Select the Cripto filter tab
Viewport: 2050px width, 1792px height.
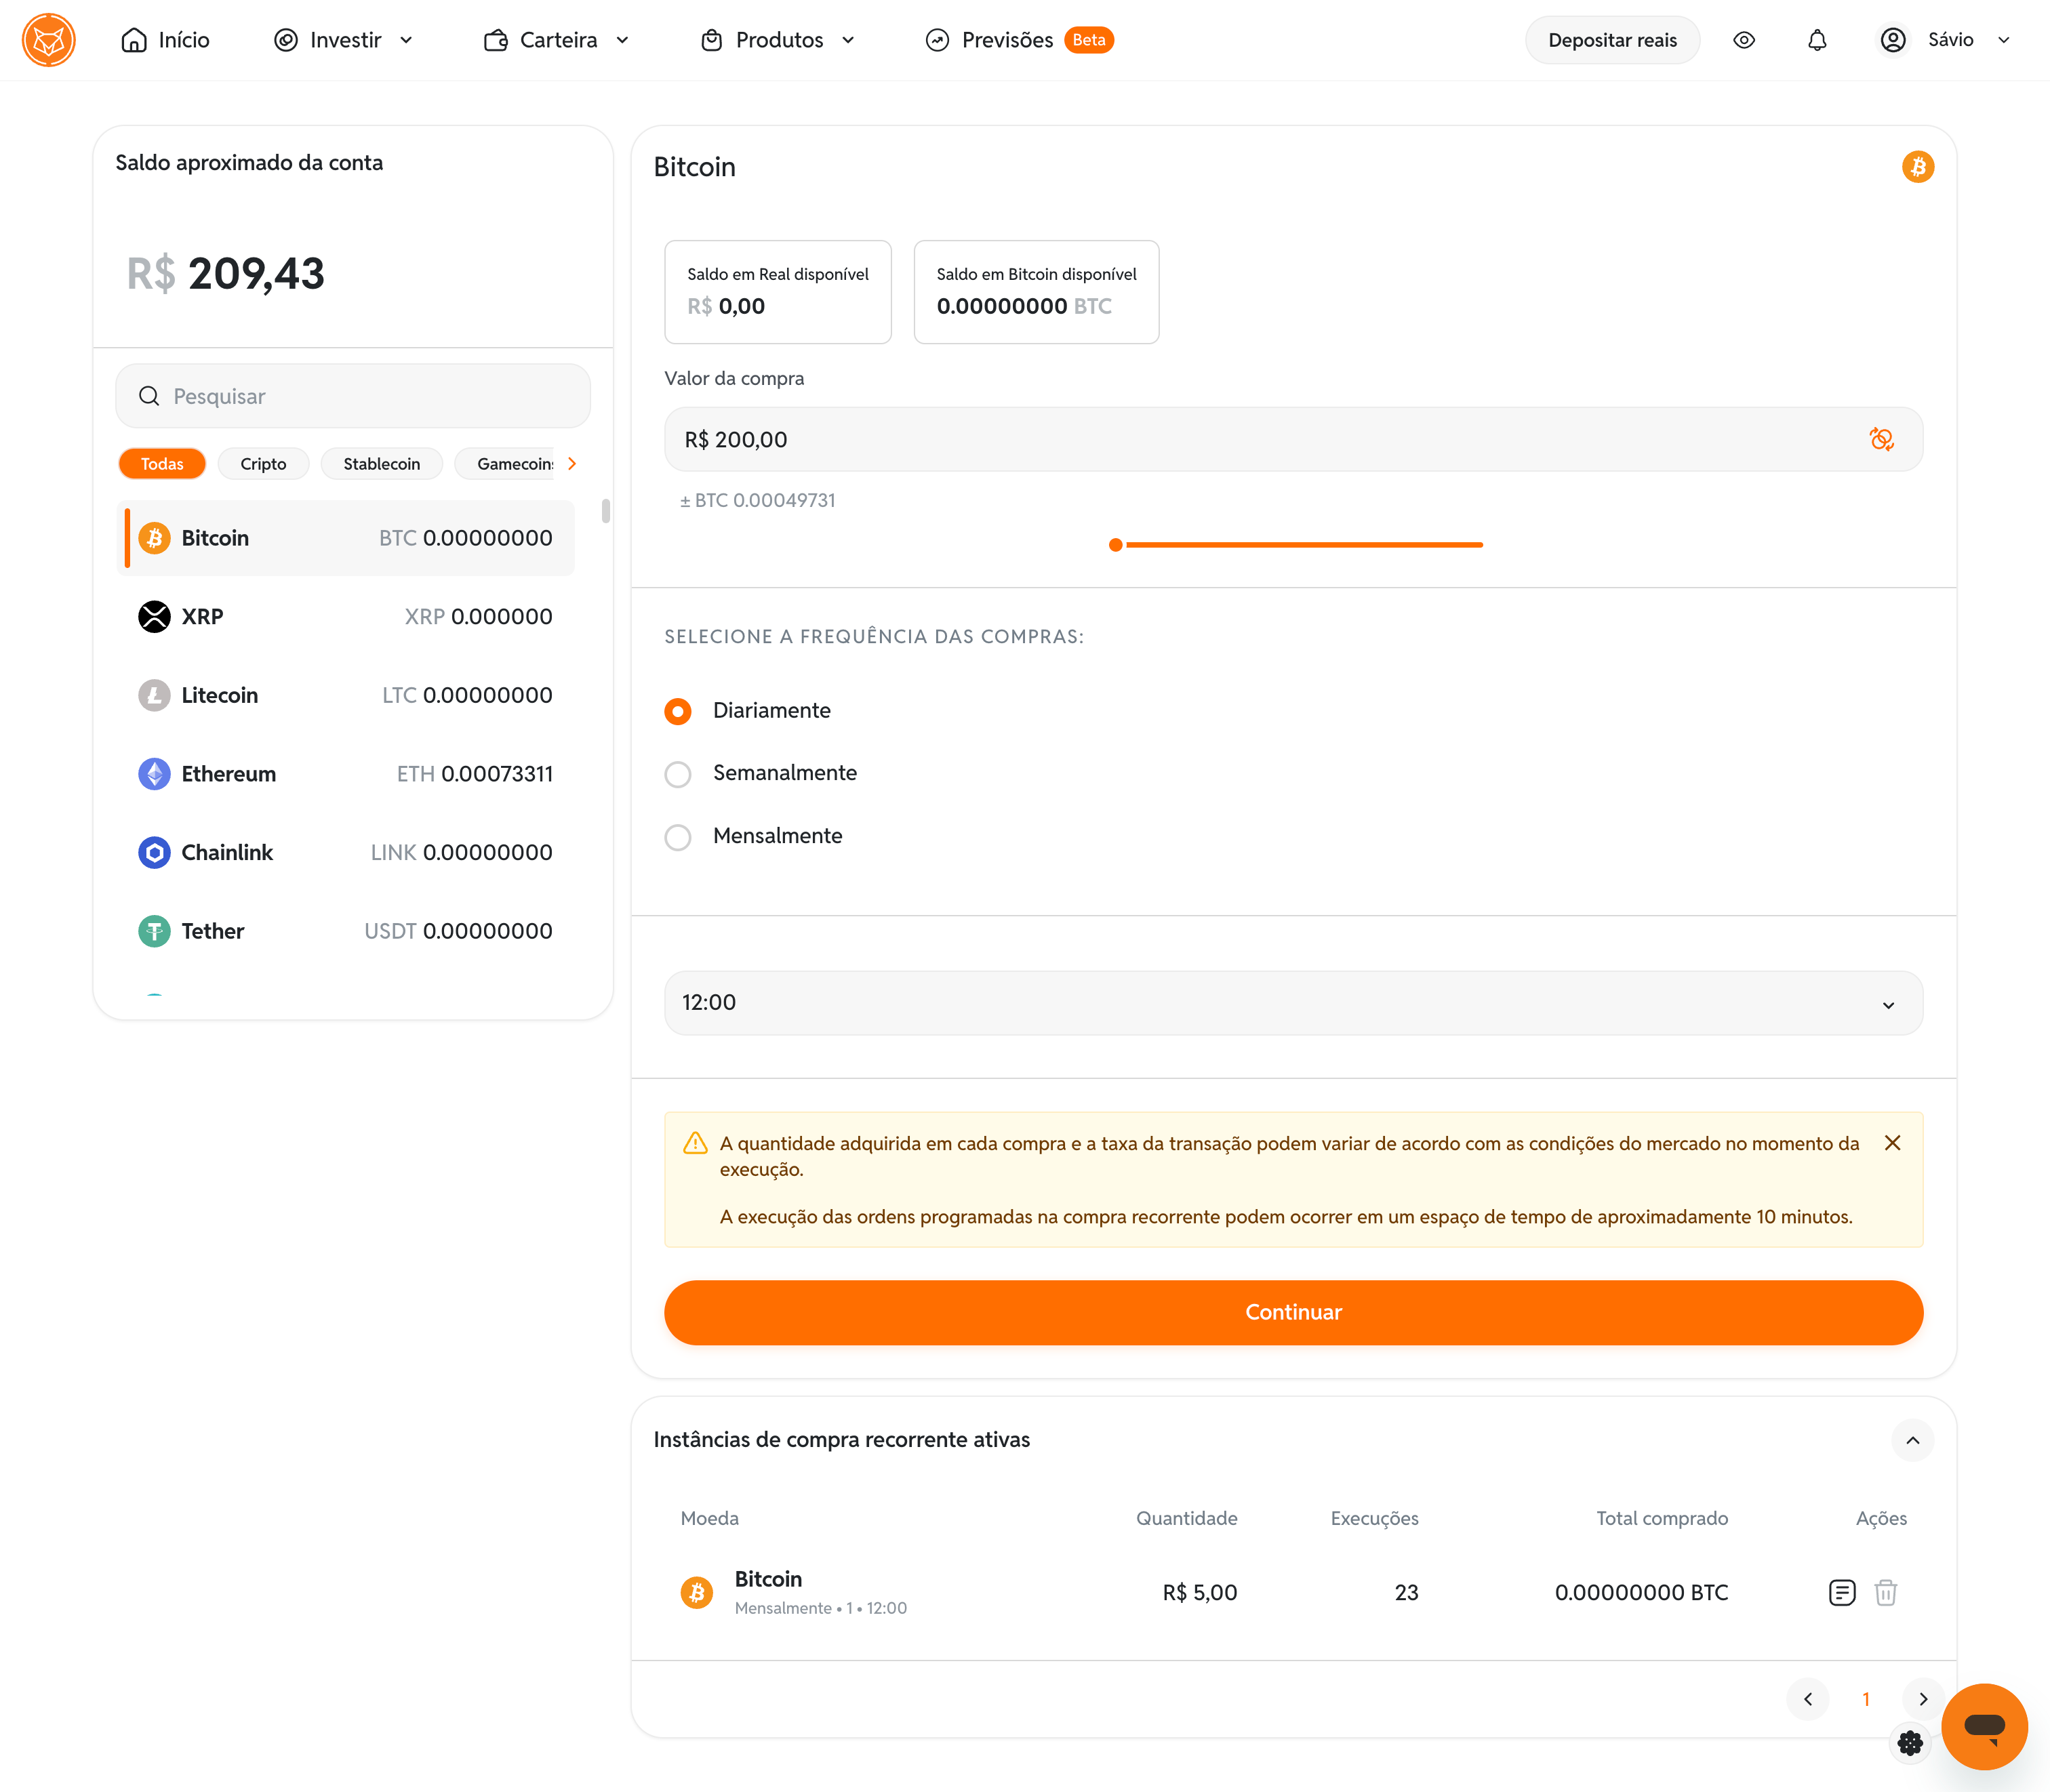(x=263, y=464)
